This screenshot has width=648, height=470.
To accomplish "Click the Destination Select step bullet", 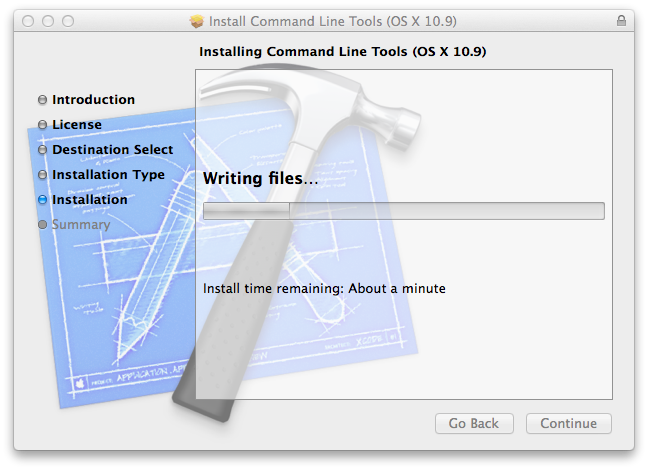I will coord(42,150).
